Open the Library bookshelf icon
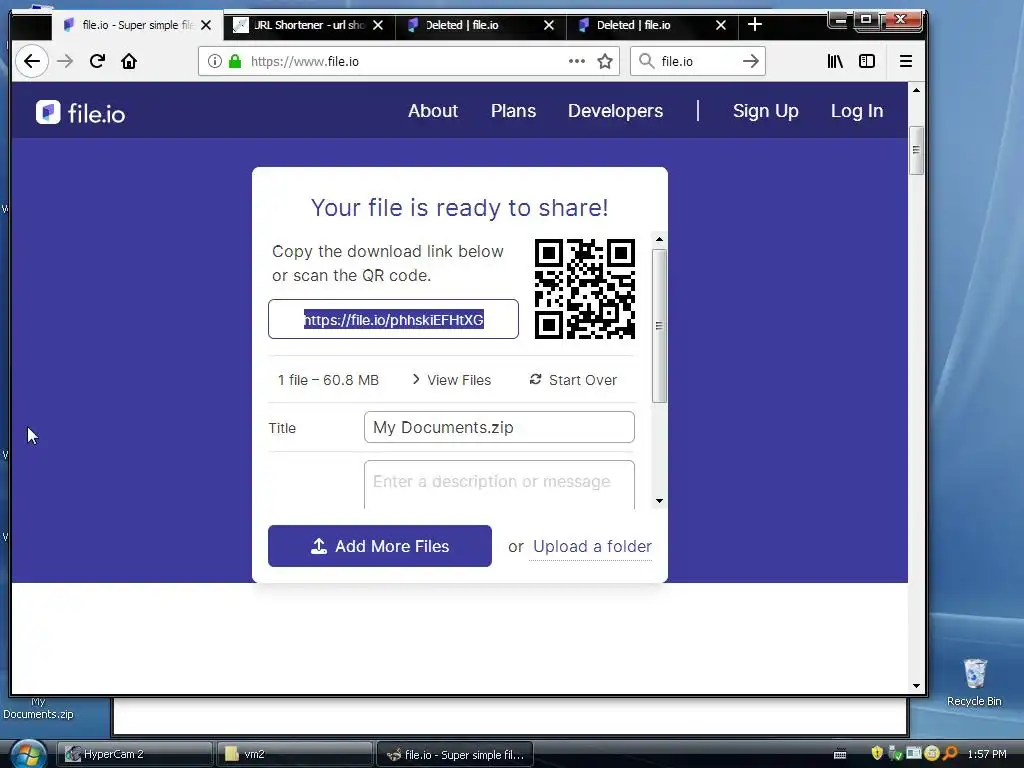 point(835,61)
